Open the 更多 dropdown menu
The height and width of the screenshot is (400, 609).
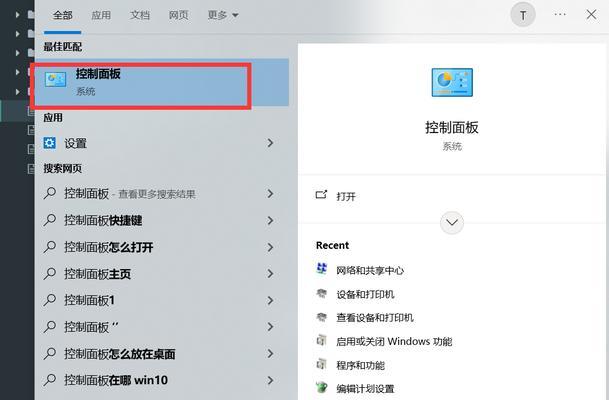pyautogui.click(x=223, y=15)
